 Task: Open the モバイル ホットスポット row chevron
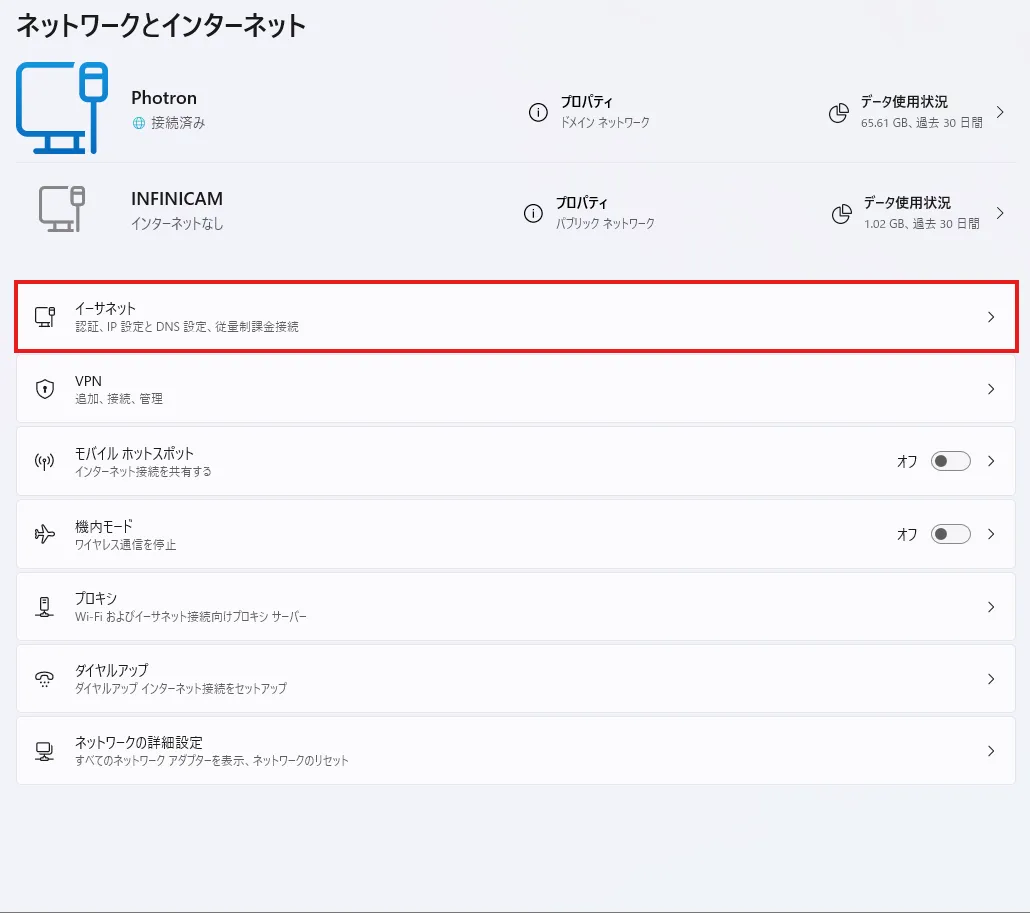pyautogui.click(x=991, y=461)
